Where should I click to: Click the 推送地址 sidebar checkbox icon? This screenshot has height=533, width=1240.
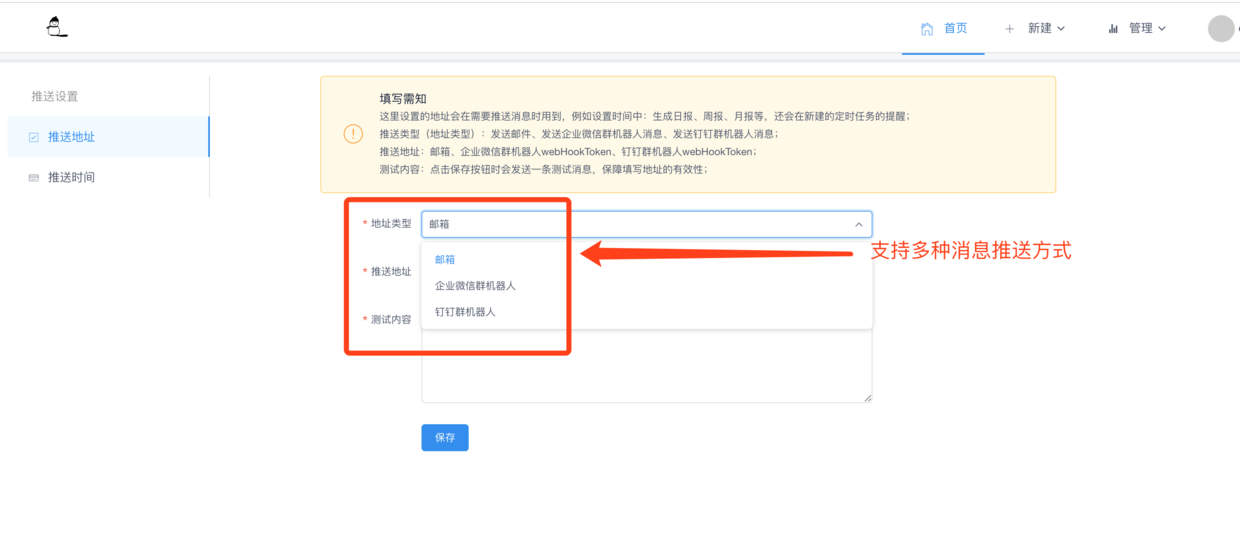(33, 137)
